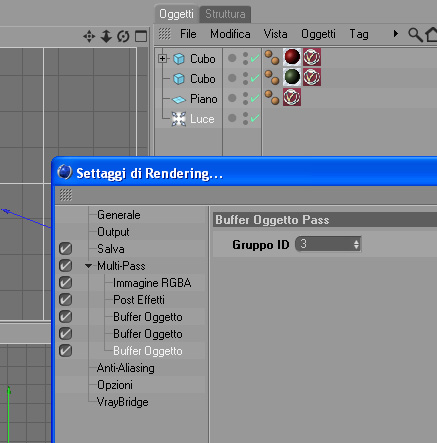Click the home icon in Object Manager
Image resolution: width=437 pixels, height=443 pixels.
click(431, 35)
